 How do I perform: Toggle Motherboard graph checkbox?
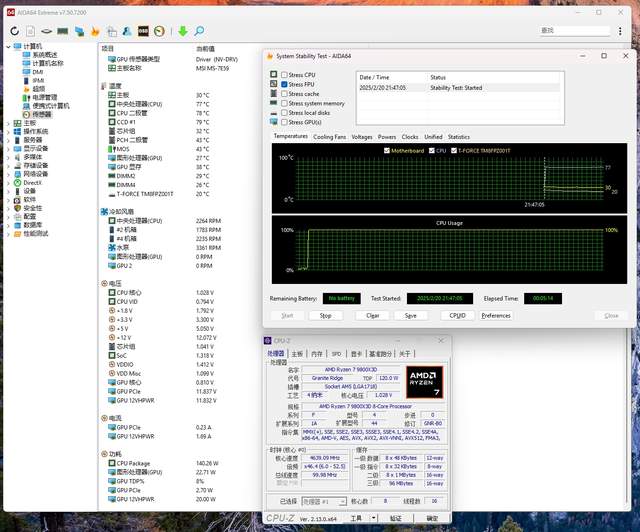387,151
